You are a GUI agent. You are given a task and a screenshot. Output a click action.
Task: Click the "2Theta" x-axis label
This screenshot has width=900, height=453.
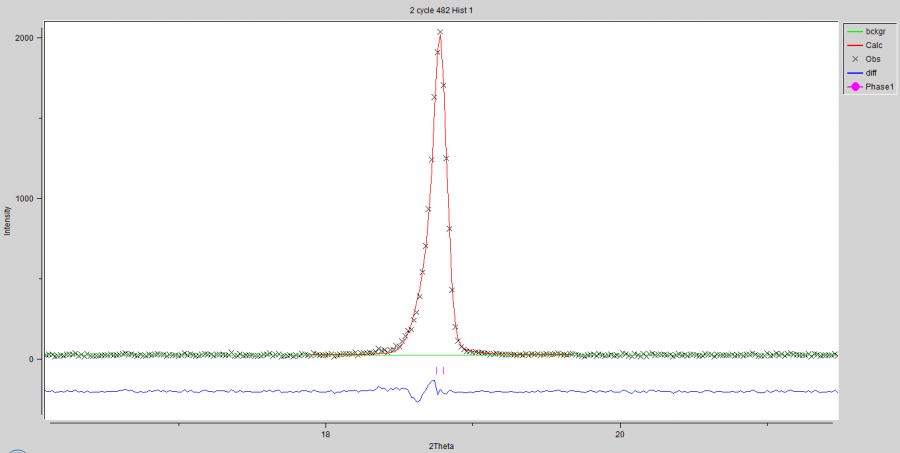click(441, 443)
